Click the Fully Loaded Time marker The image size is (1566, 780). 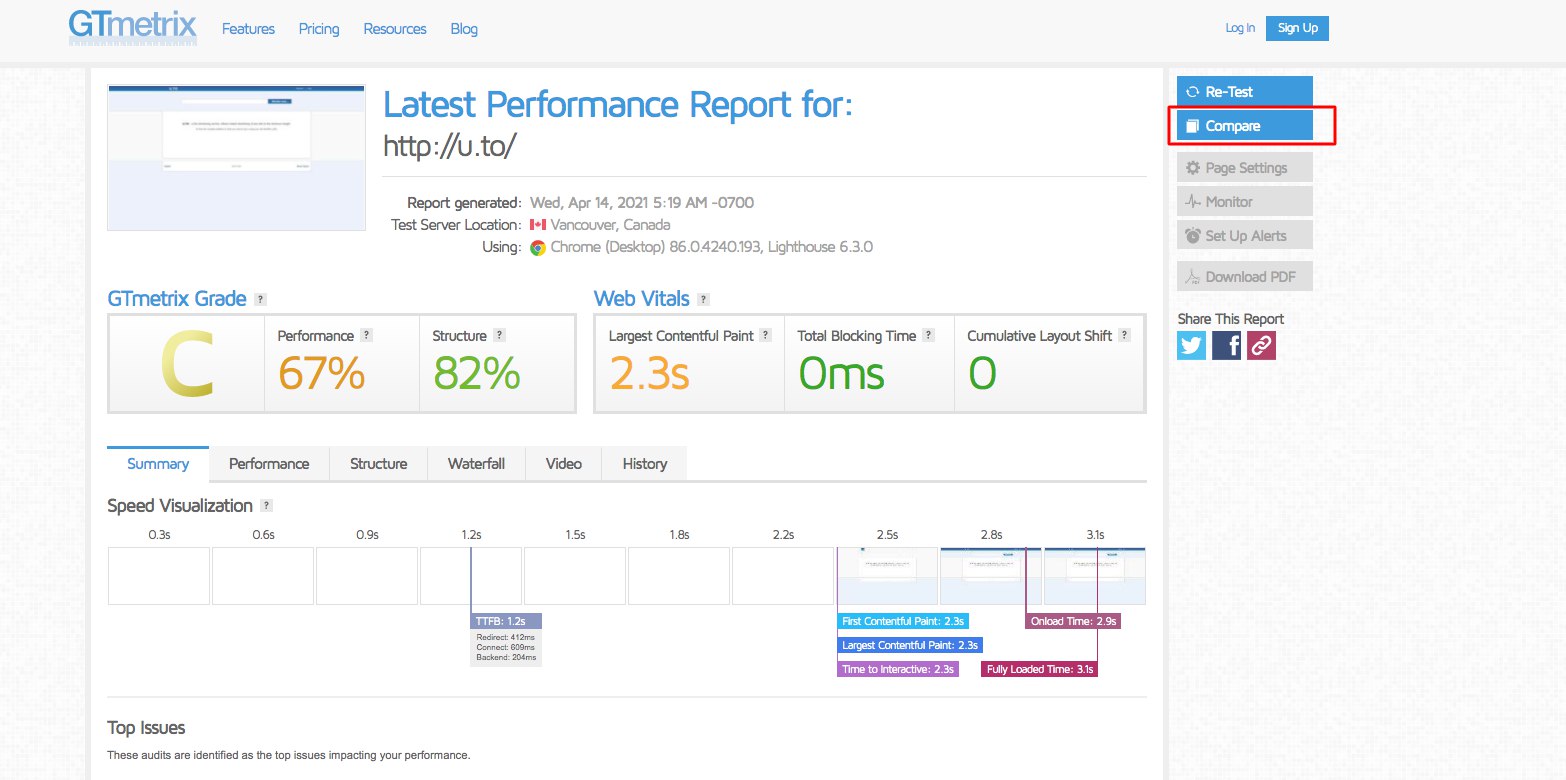click(1040, 669)
